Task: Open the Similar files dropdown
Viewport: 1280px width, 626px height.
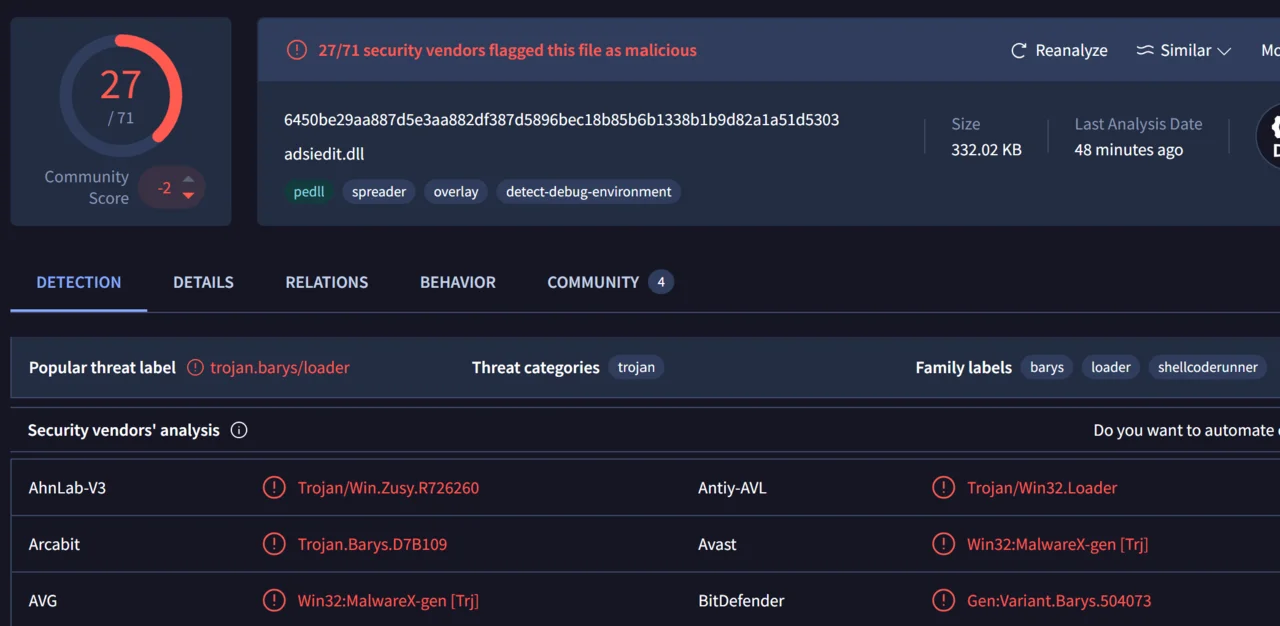Action: (x=1184, y=50)
